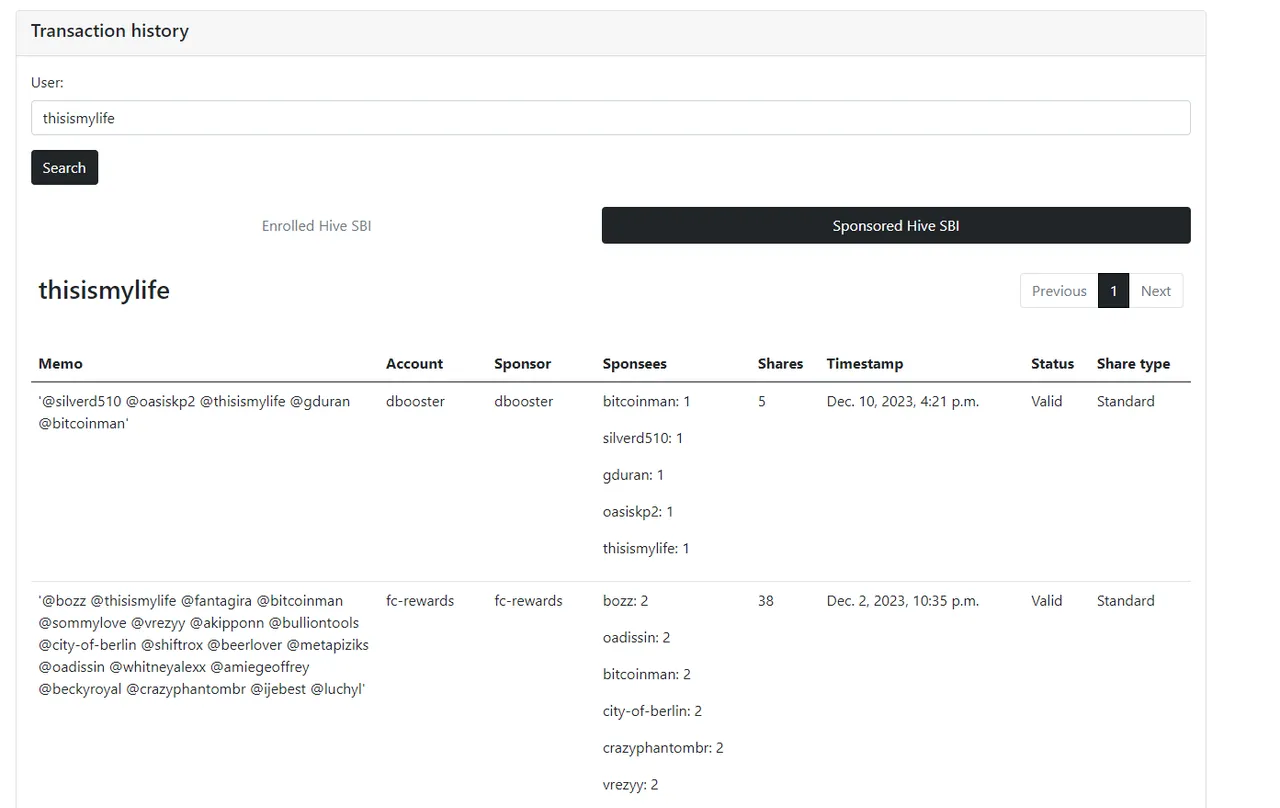1280x808 pixels.
Task: Click the sponsee 'vrezyy: 2'
Action: click(x=630, y=785)
